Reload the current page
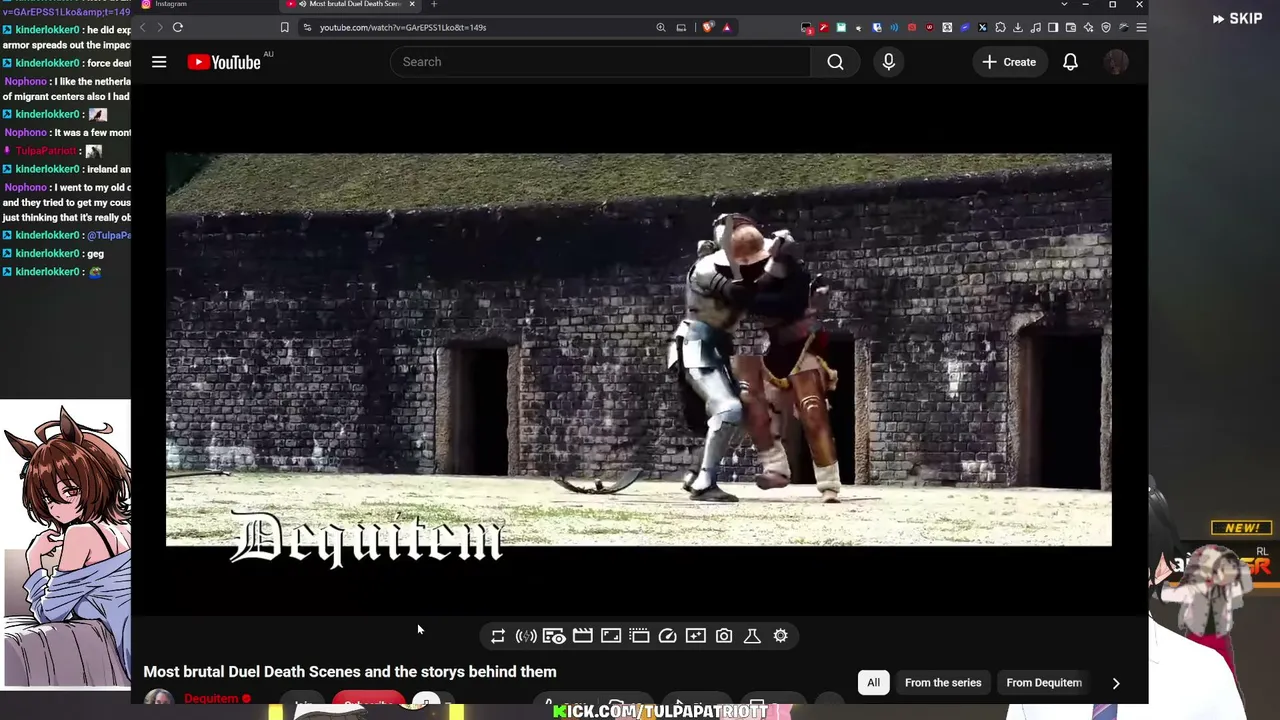Image resolution: width=1280 pixels, height=720 pixels. [178, 27]
